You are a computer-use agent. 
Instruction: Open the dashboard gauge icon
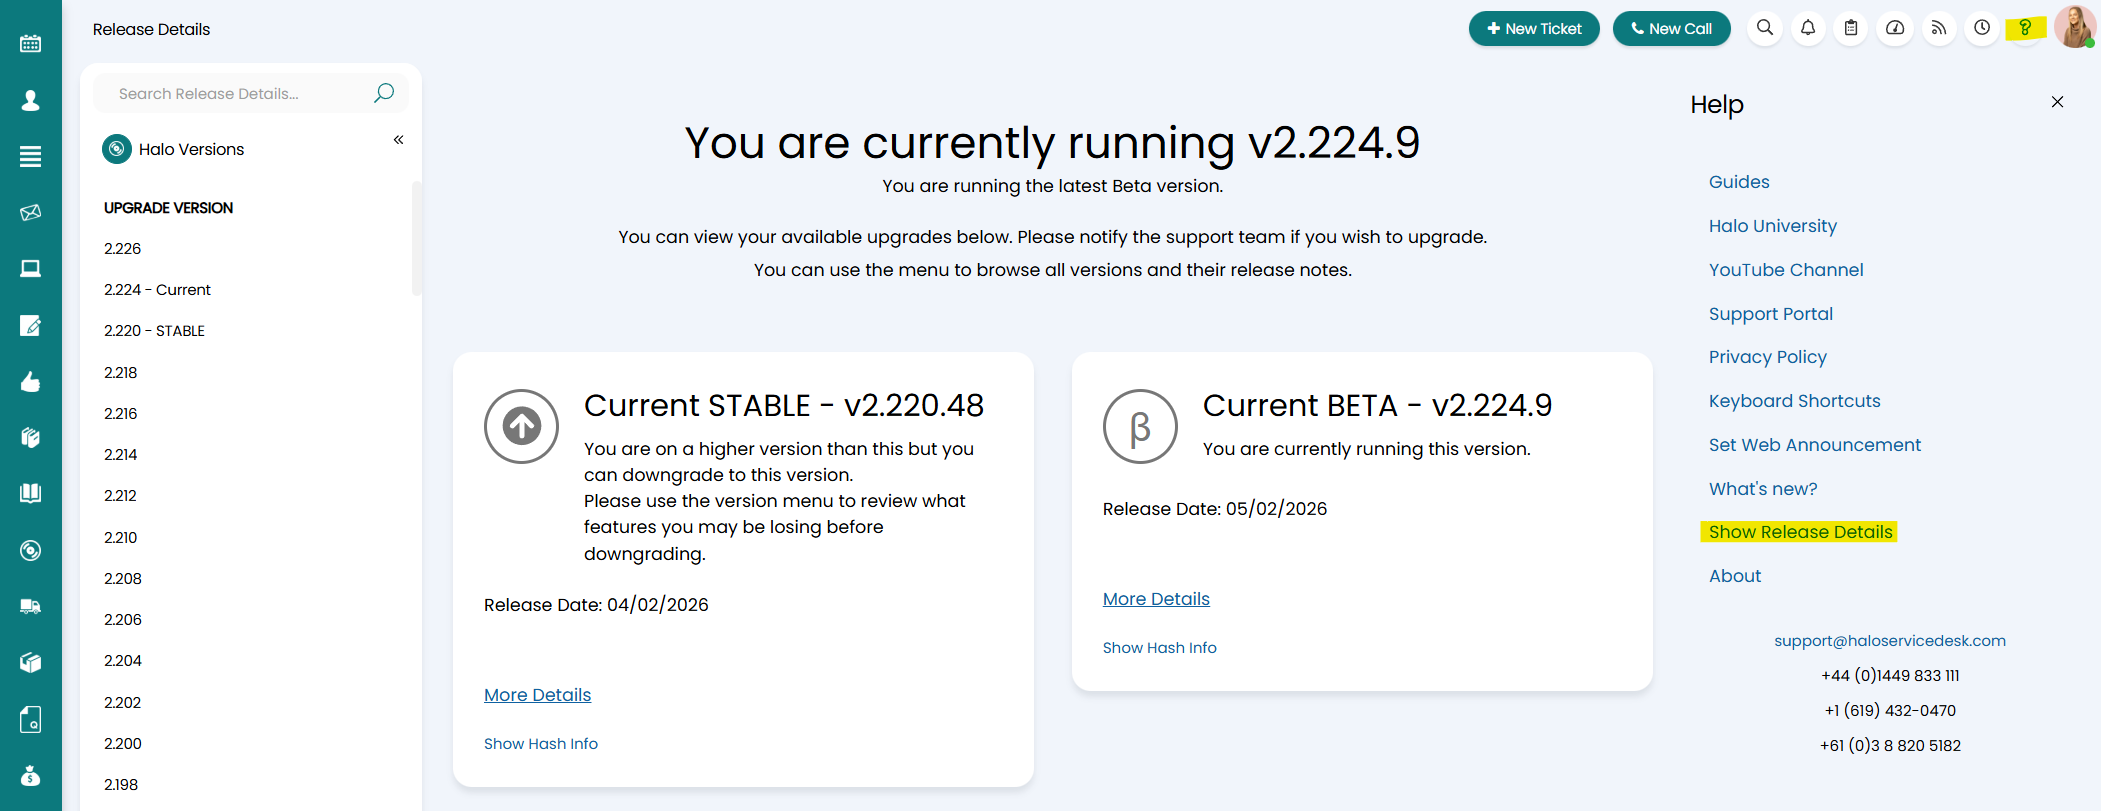coord(1895,28)
